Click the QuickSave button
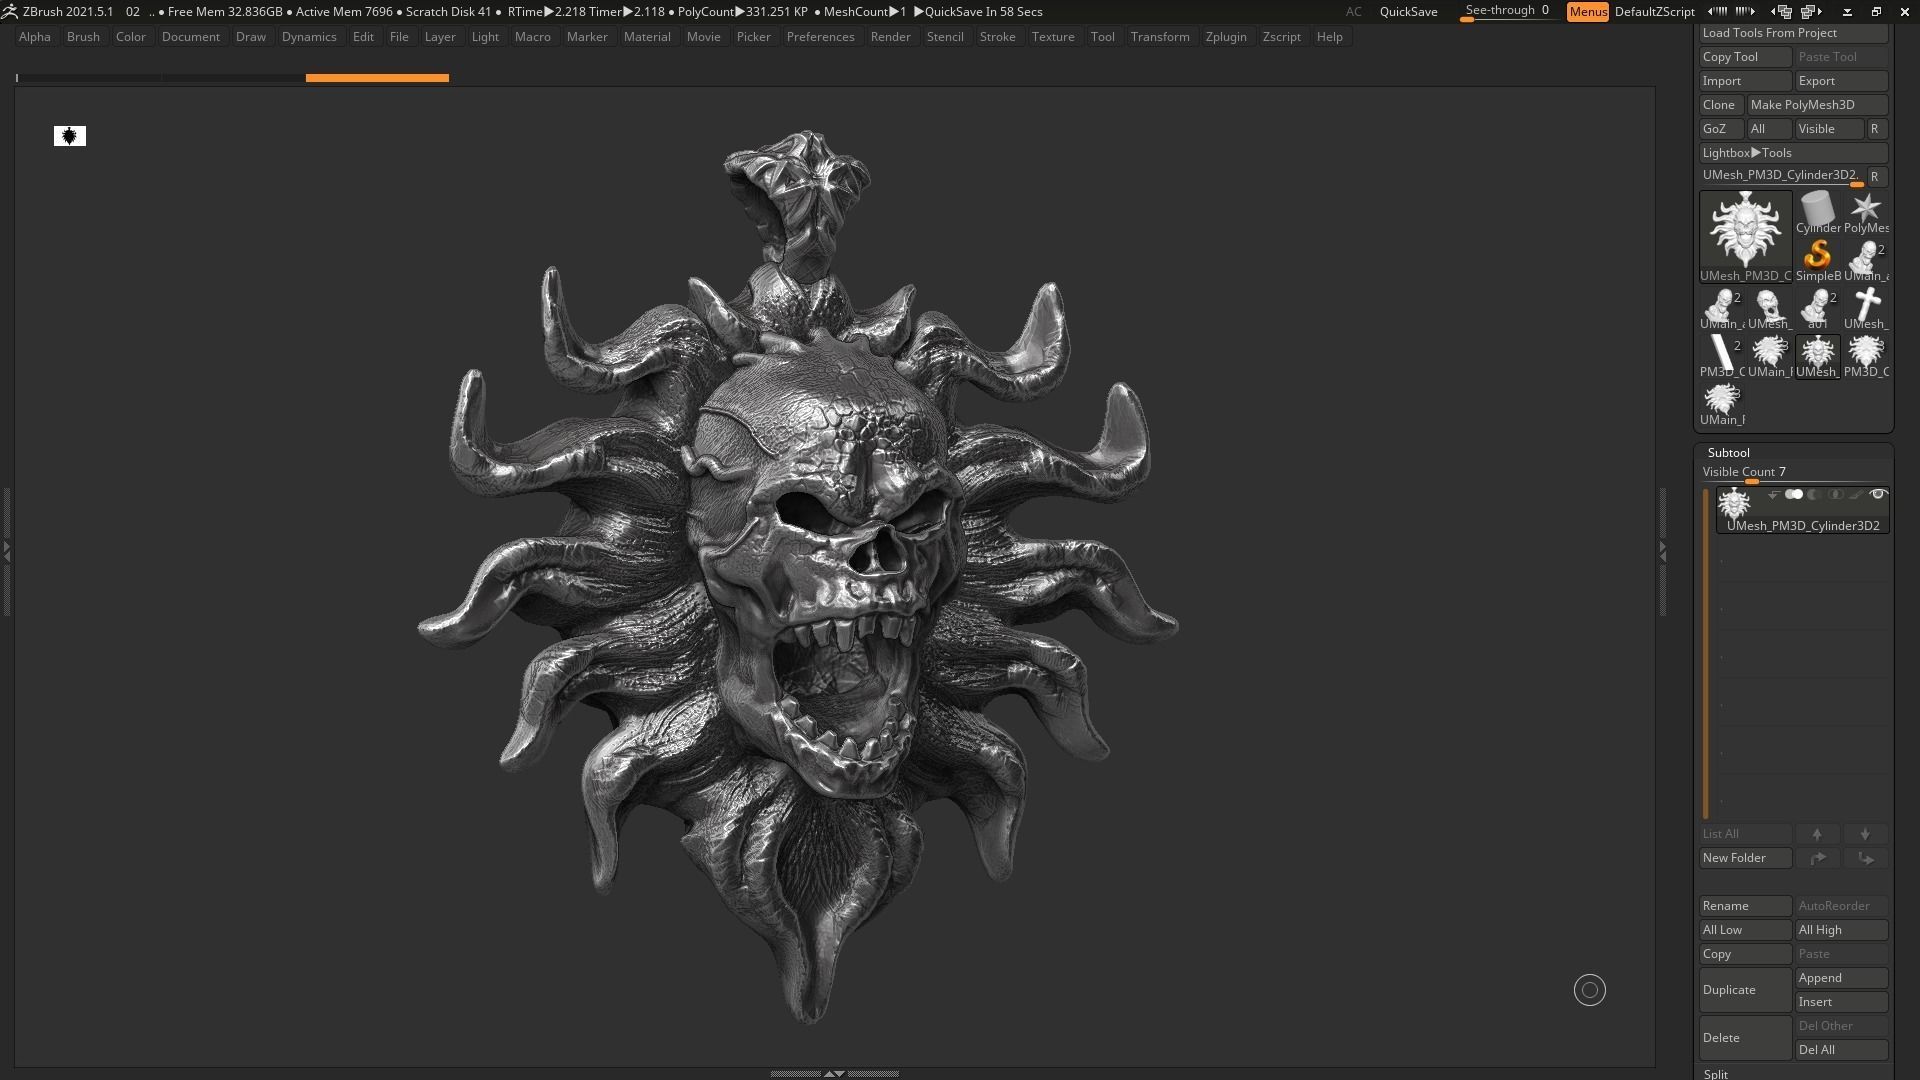The image size is (1920, 1080). (x=1408, y=12)
